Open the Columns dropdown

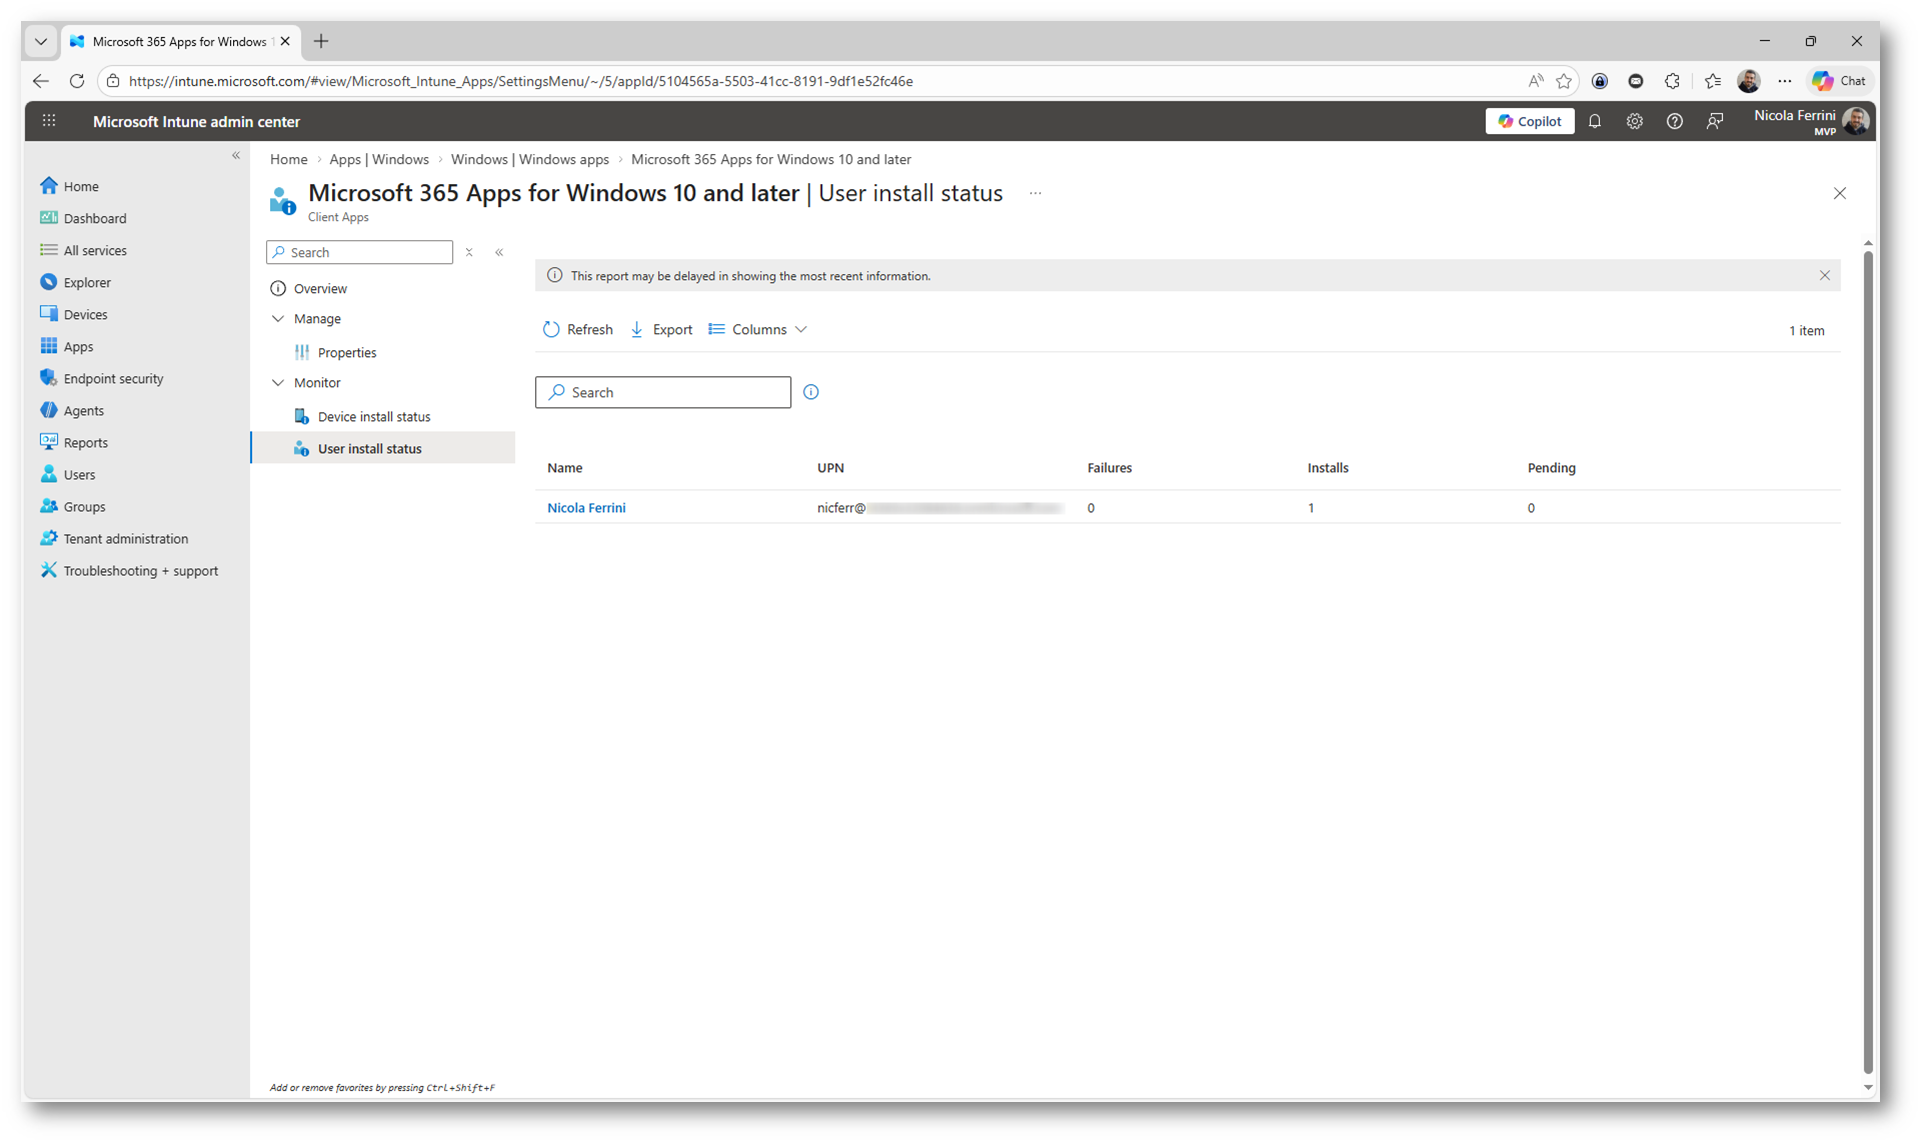tap(758, 329)
